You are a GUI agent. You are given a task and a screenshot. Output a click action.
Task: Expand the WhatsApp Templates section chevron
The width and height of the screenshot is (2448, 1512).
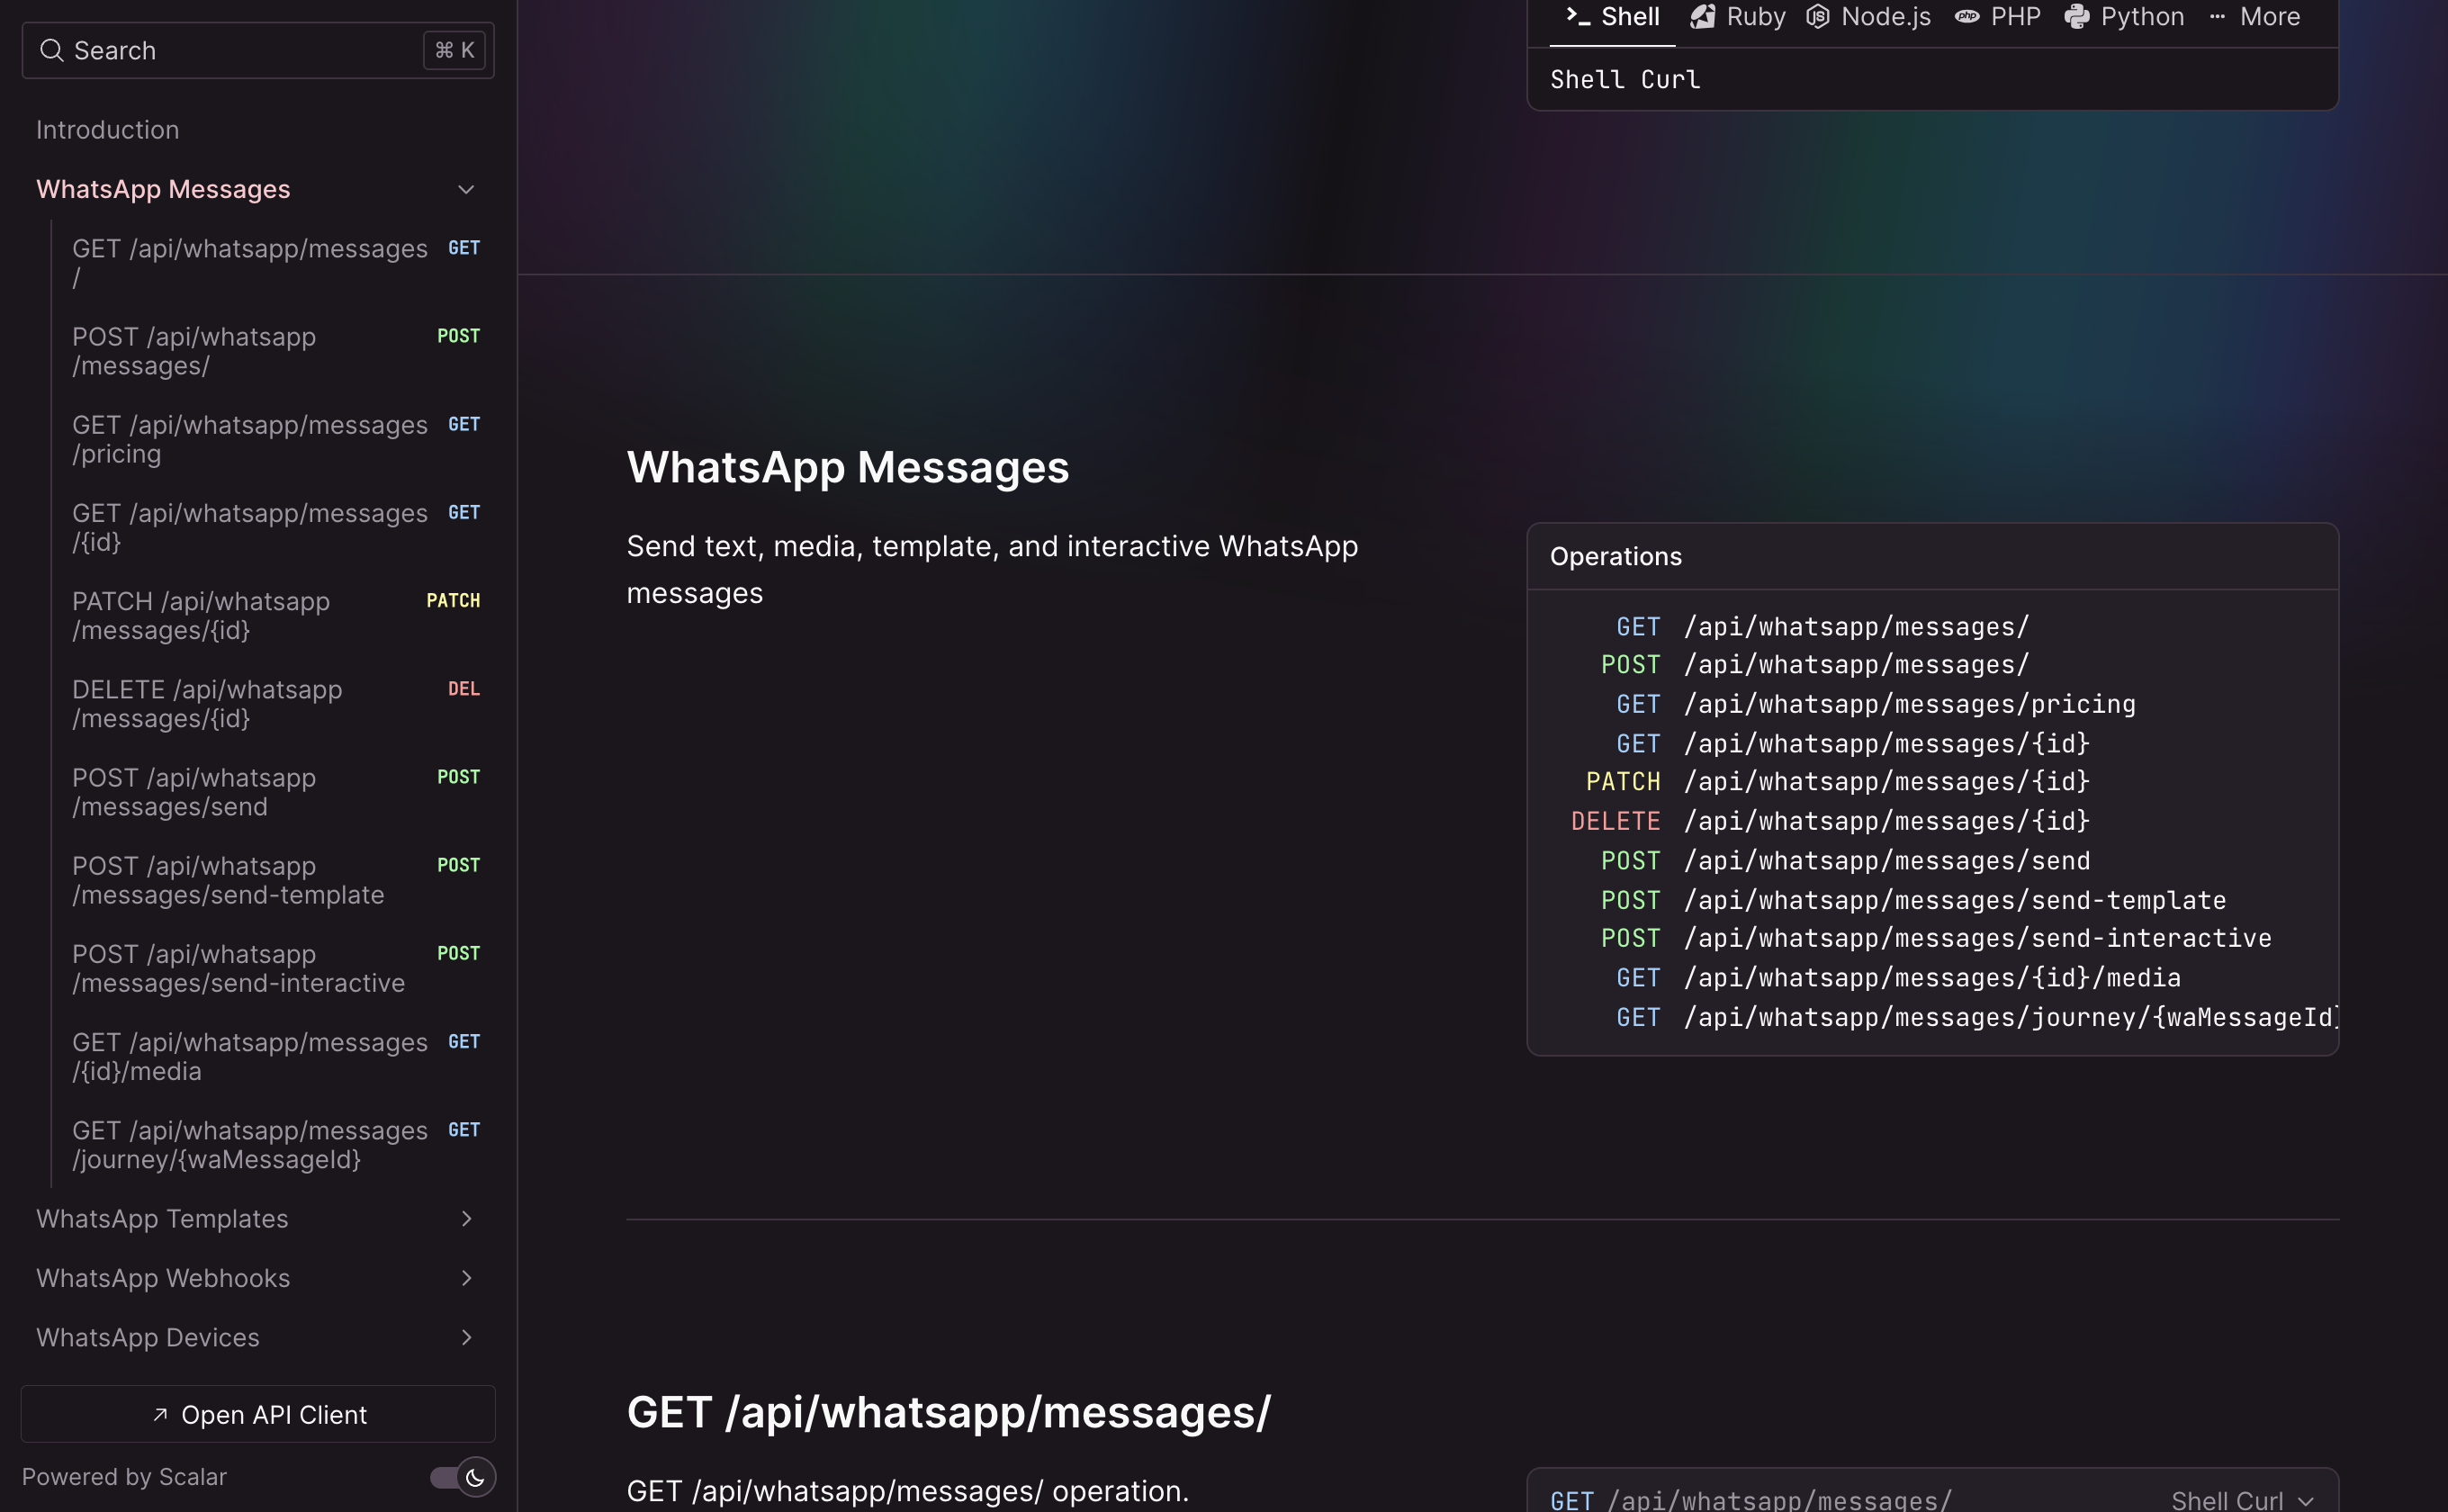[466, 1218]
